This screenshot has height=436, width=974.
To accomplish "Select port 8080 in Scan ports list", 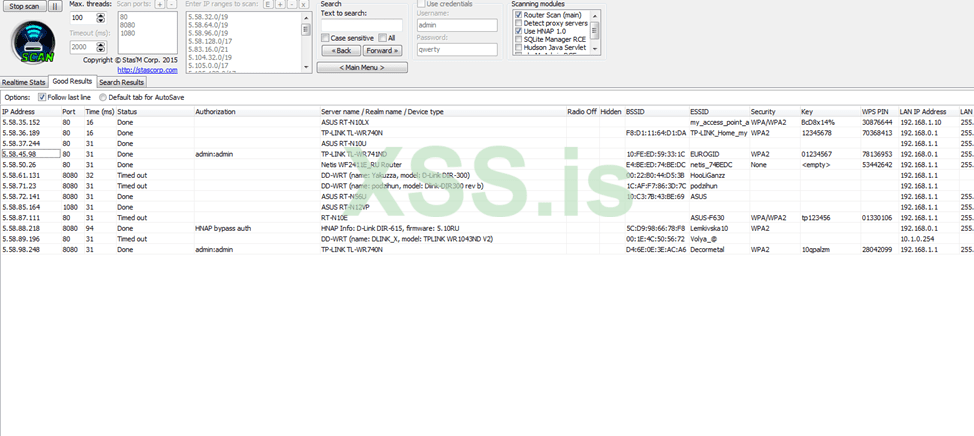I will tap(129, 25).
